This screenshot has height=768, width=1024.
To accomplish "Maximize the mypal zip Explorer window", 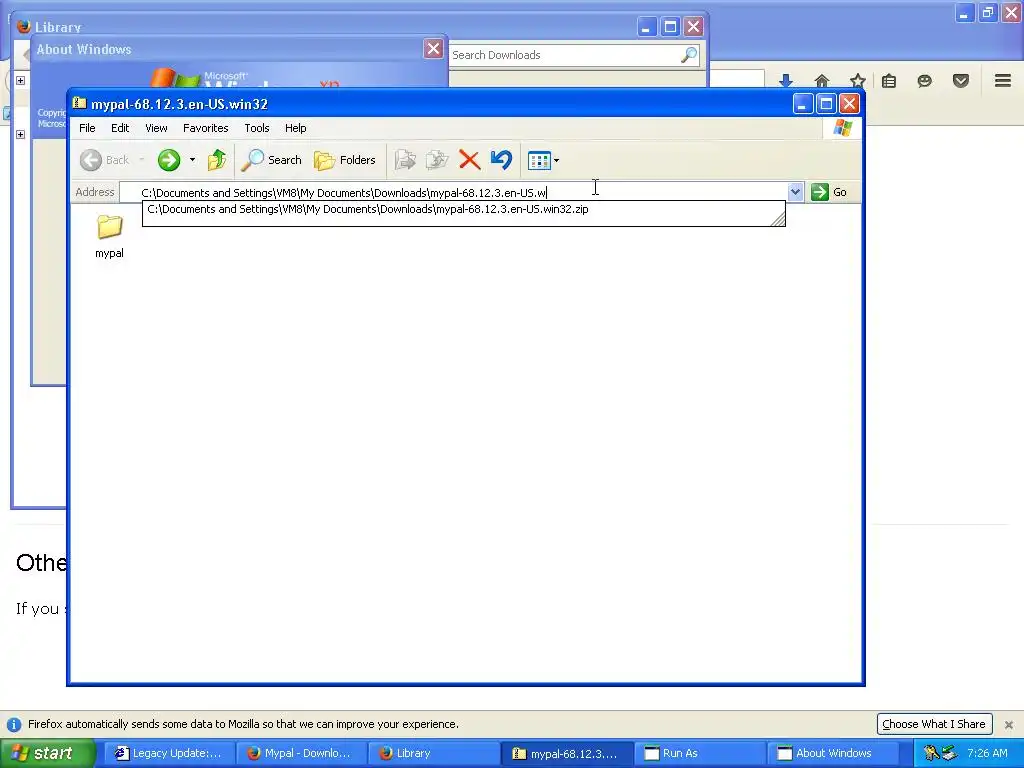I will pyautogui.click(x=826, y=103).
